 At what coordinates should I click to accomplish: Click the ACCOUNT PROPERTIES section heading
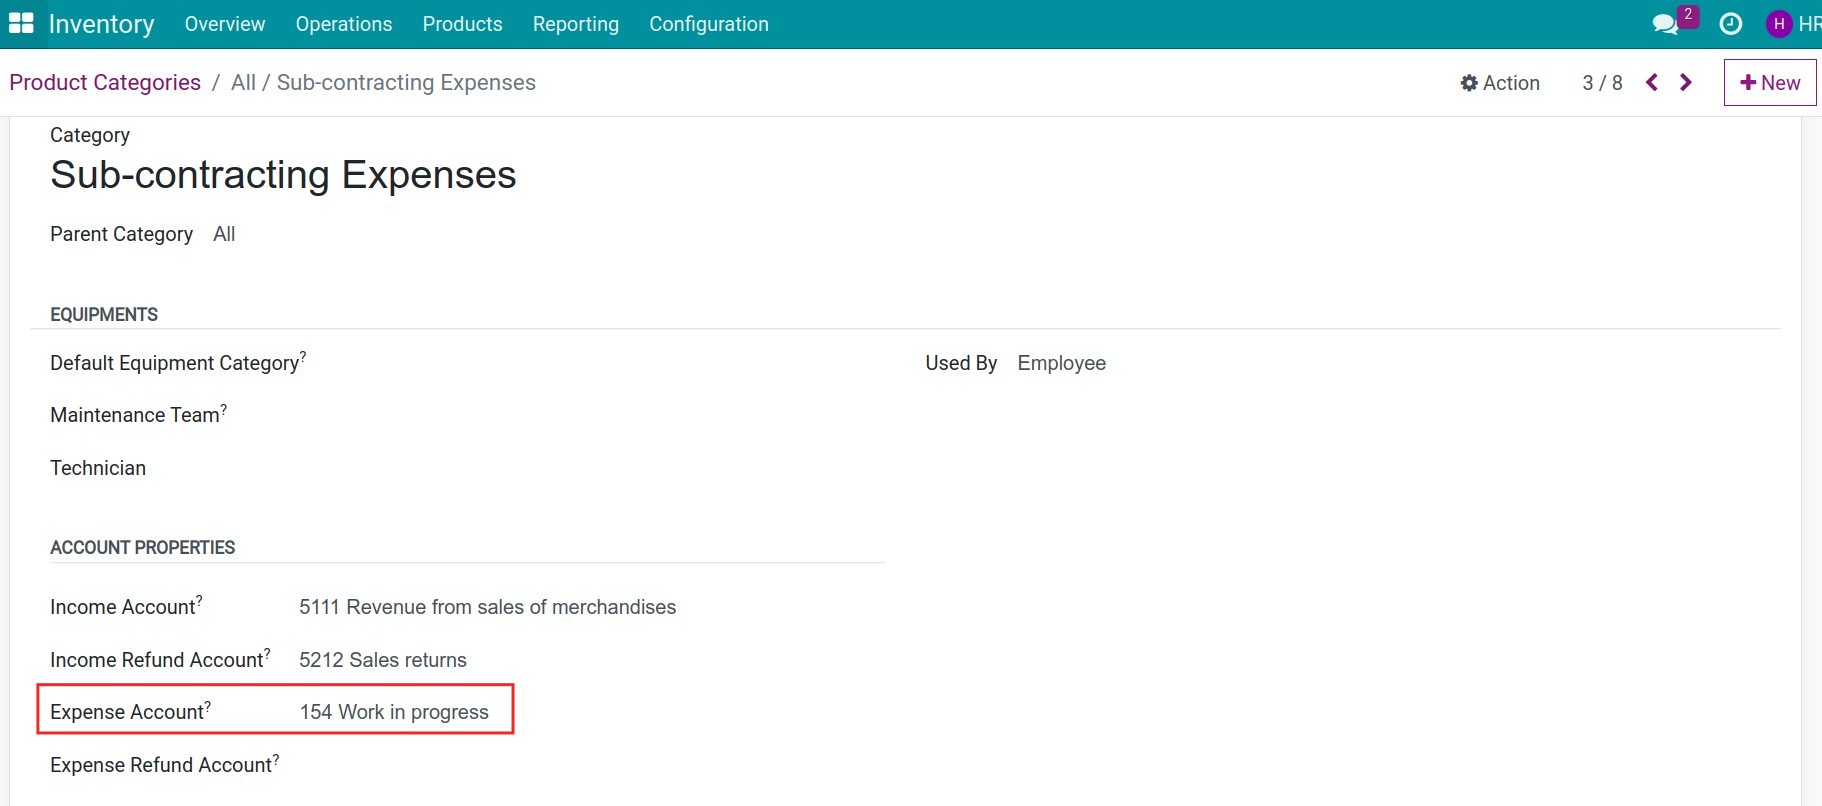(143, 548)
